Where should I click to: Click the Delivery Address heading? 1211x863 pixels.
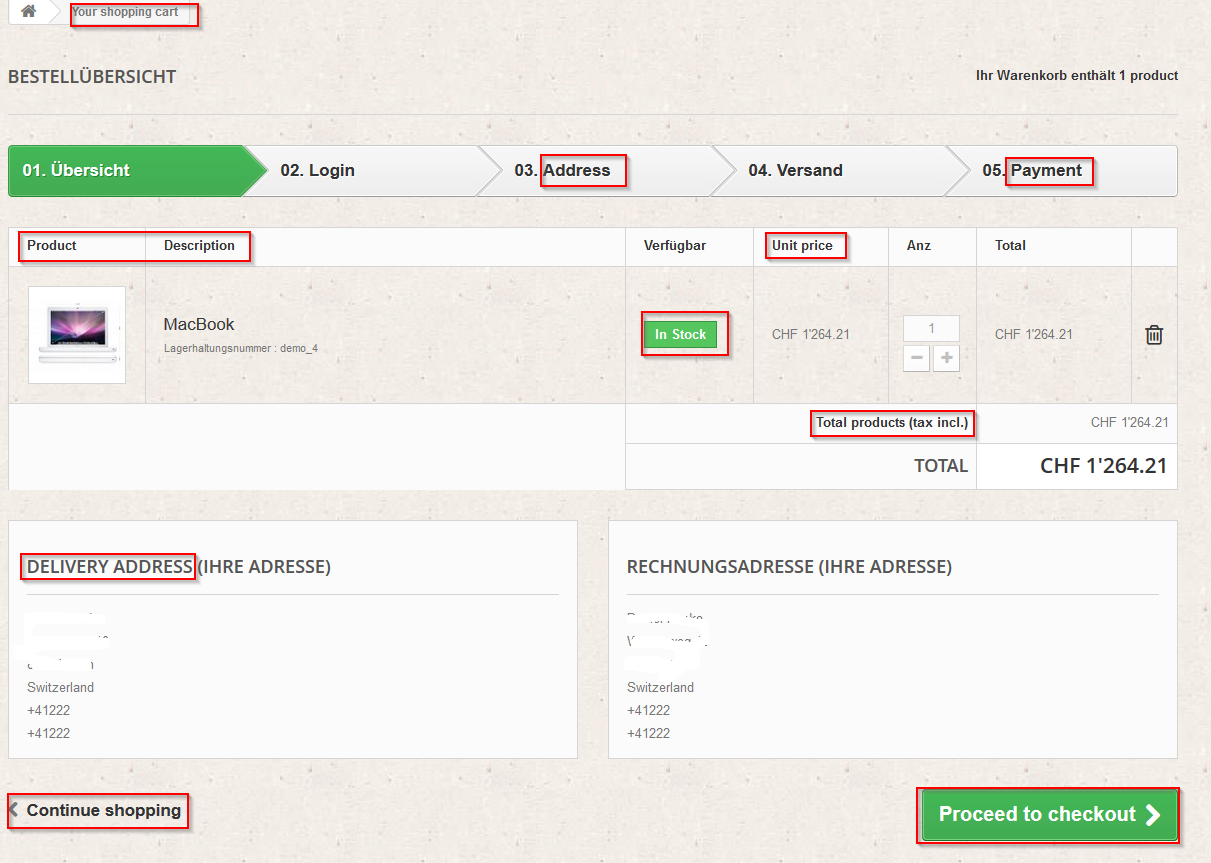(x=110, y=567)
